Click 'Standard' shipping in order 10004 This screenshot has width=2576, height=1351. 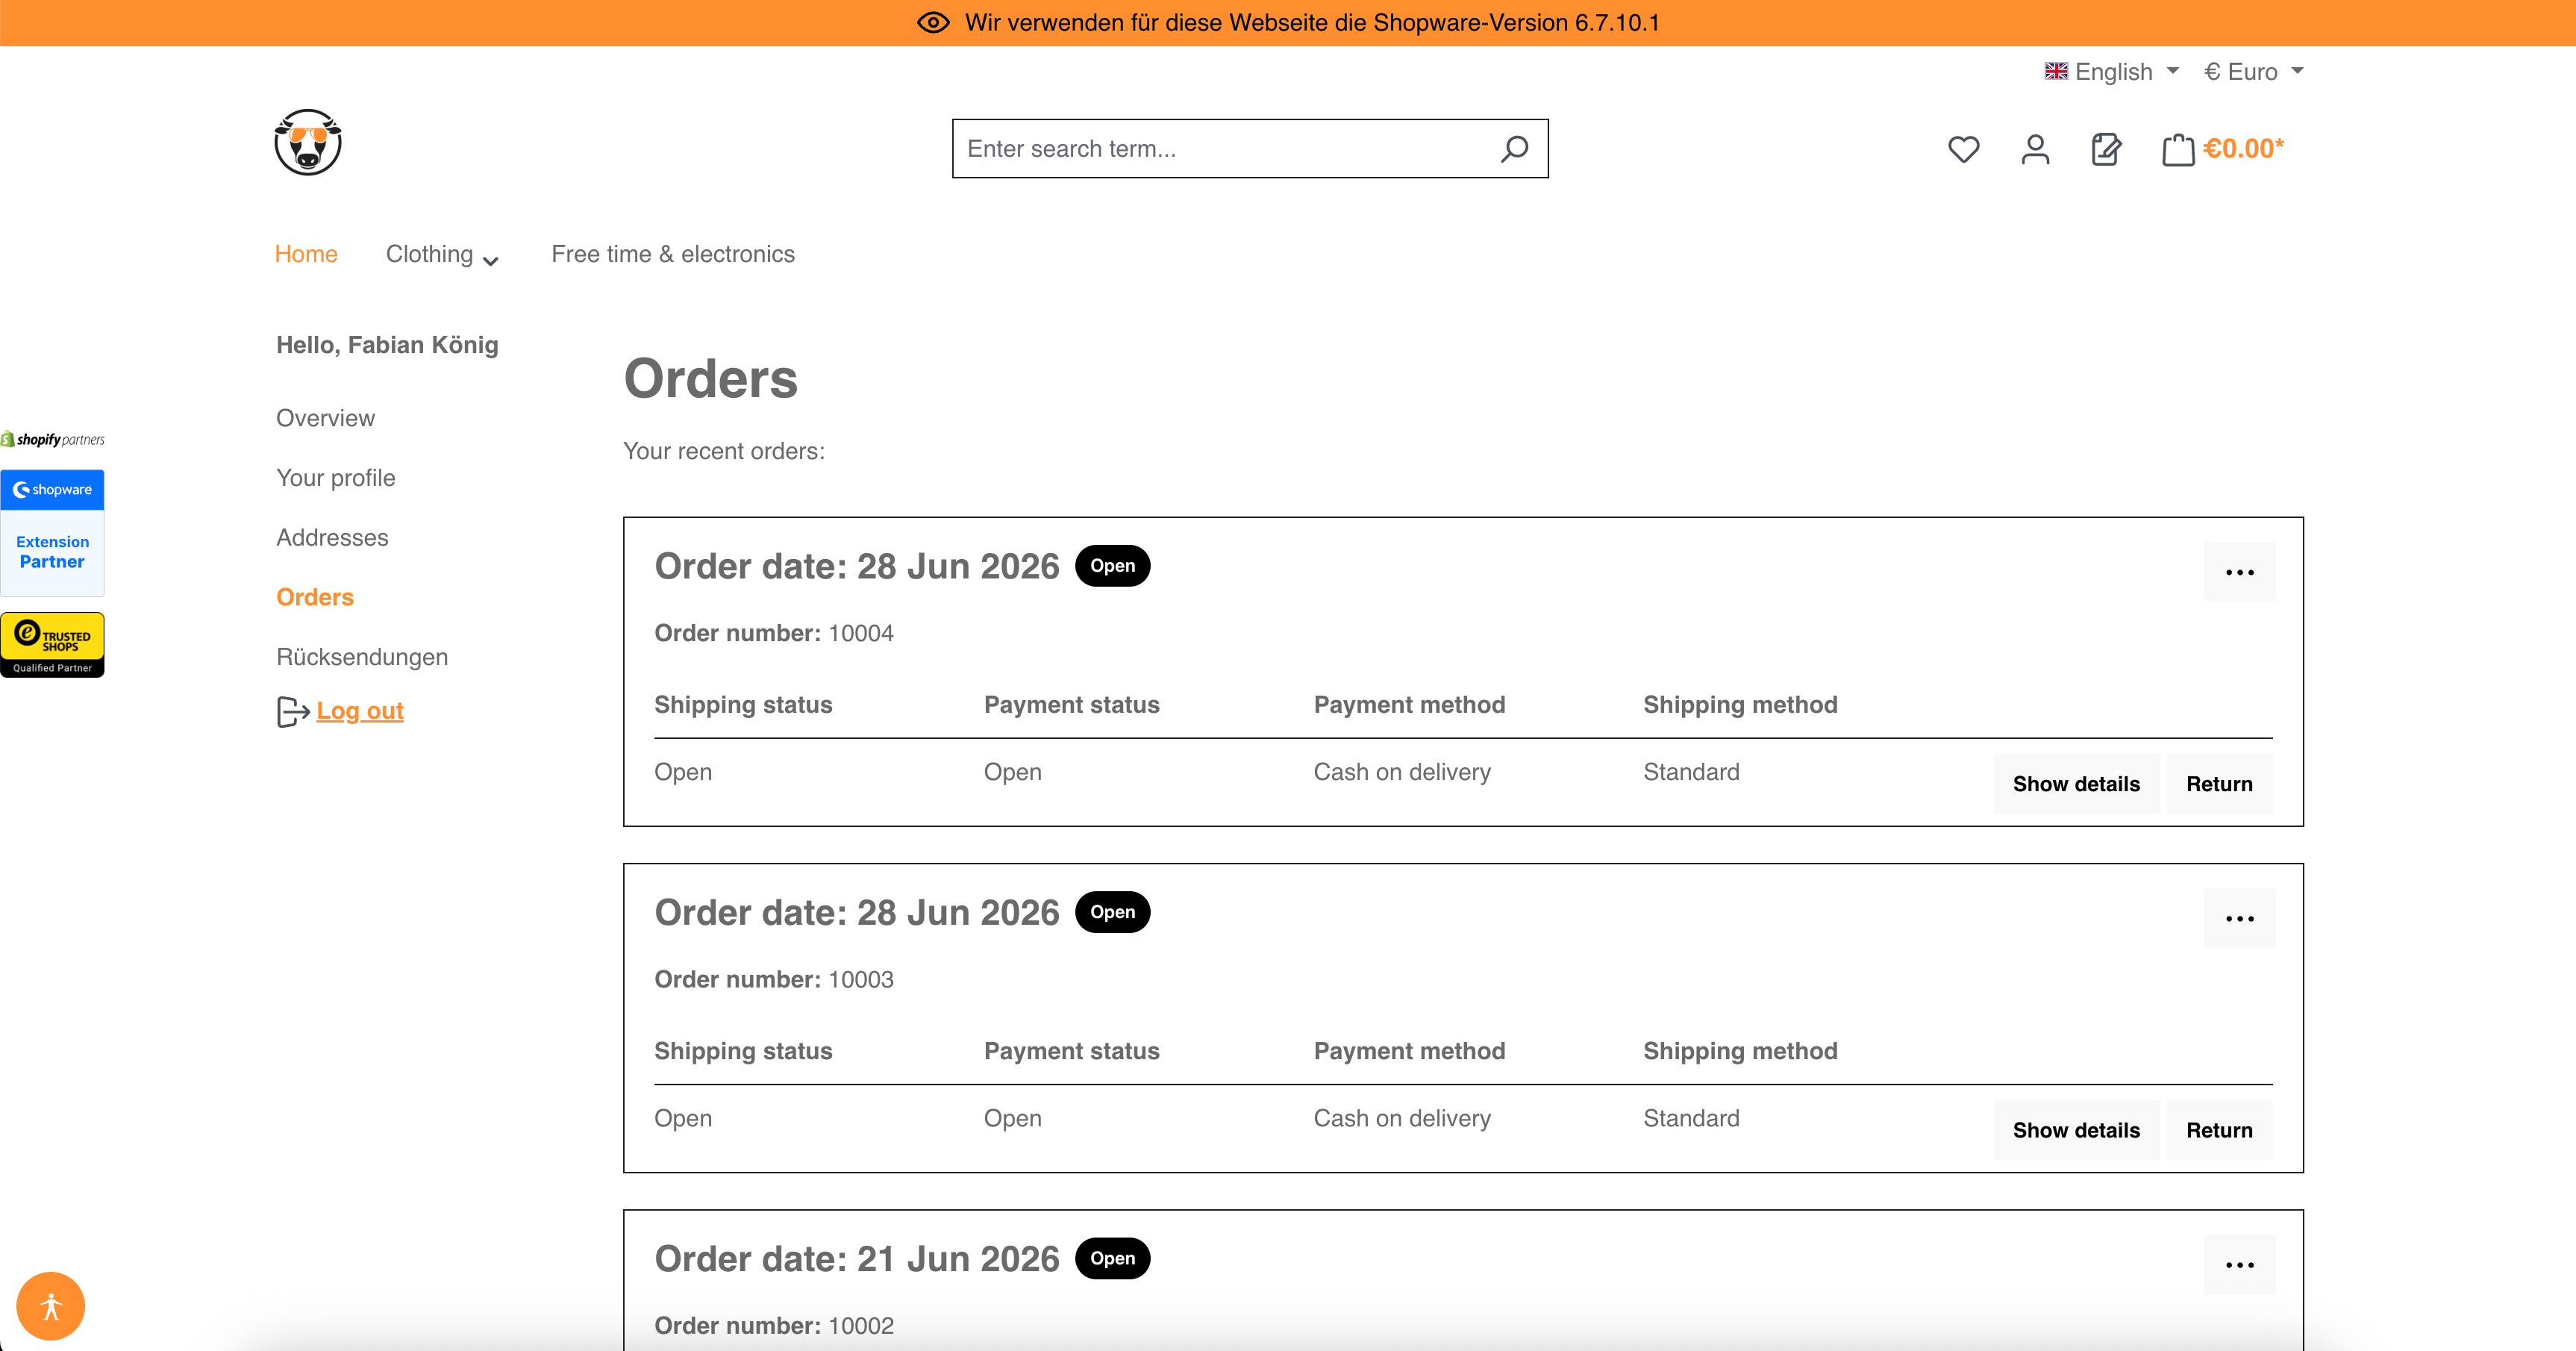[x=1691, y=772]
